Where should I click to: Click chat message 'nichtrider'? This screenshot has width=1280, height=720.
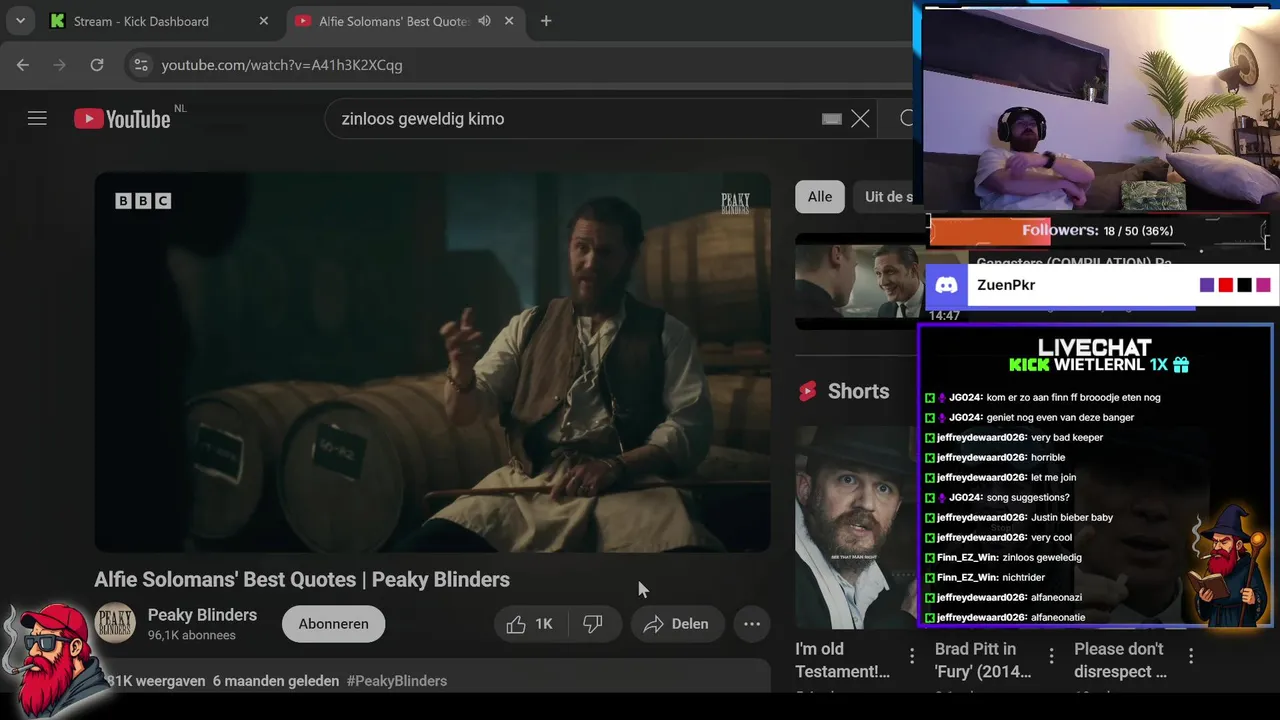click(1023, 577)
